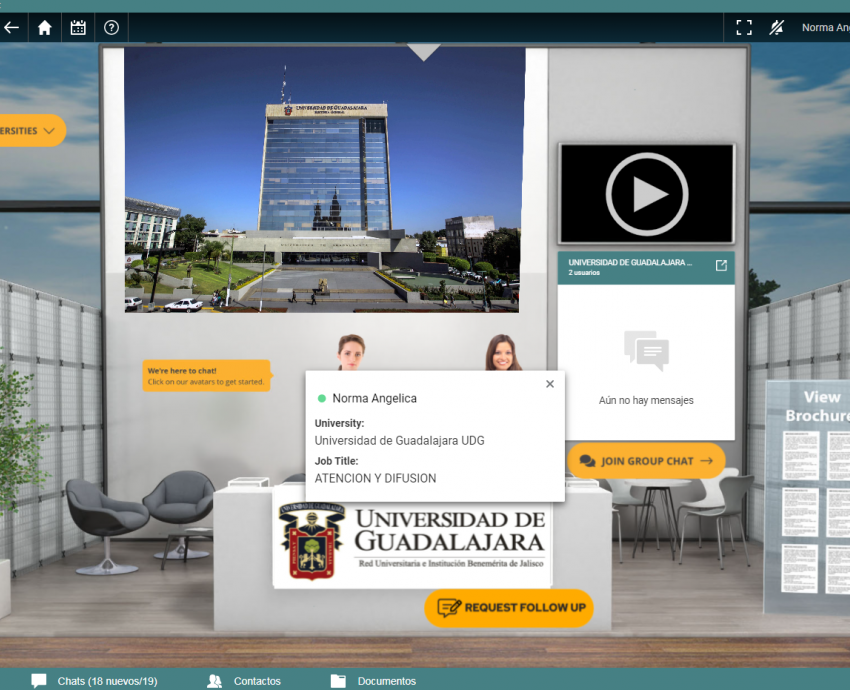Click Join Group Chat button
The width and height of the screenshot is (850, 690).
click(x=646, y=461)
